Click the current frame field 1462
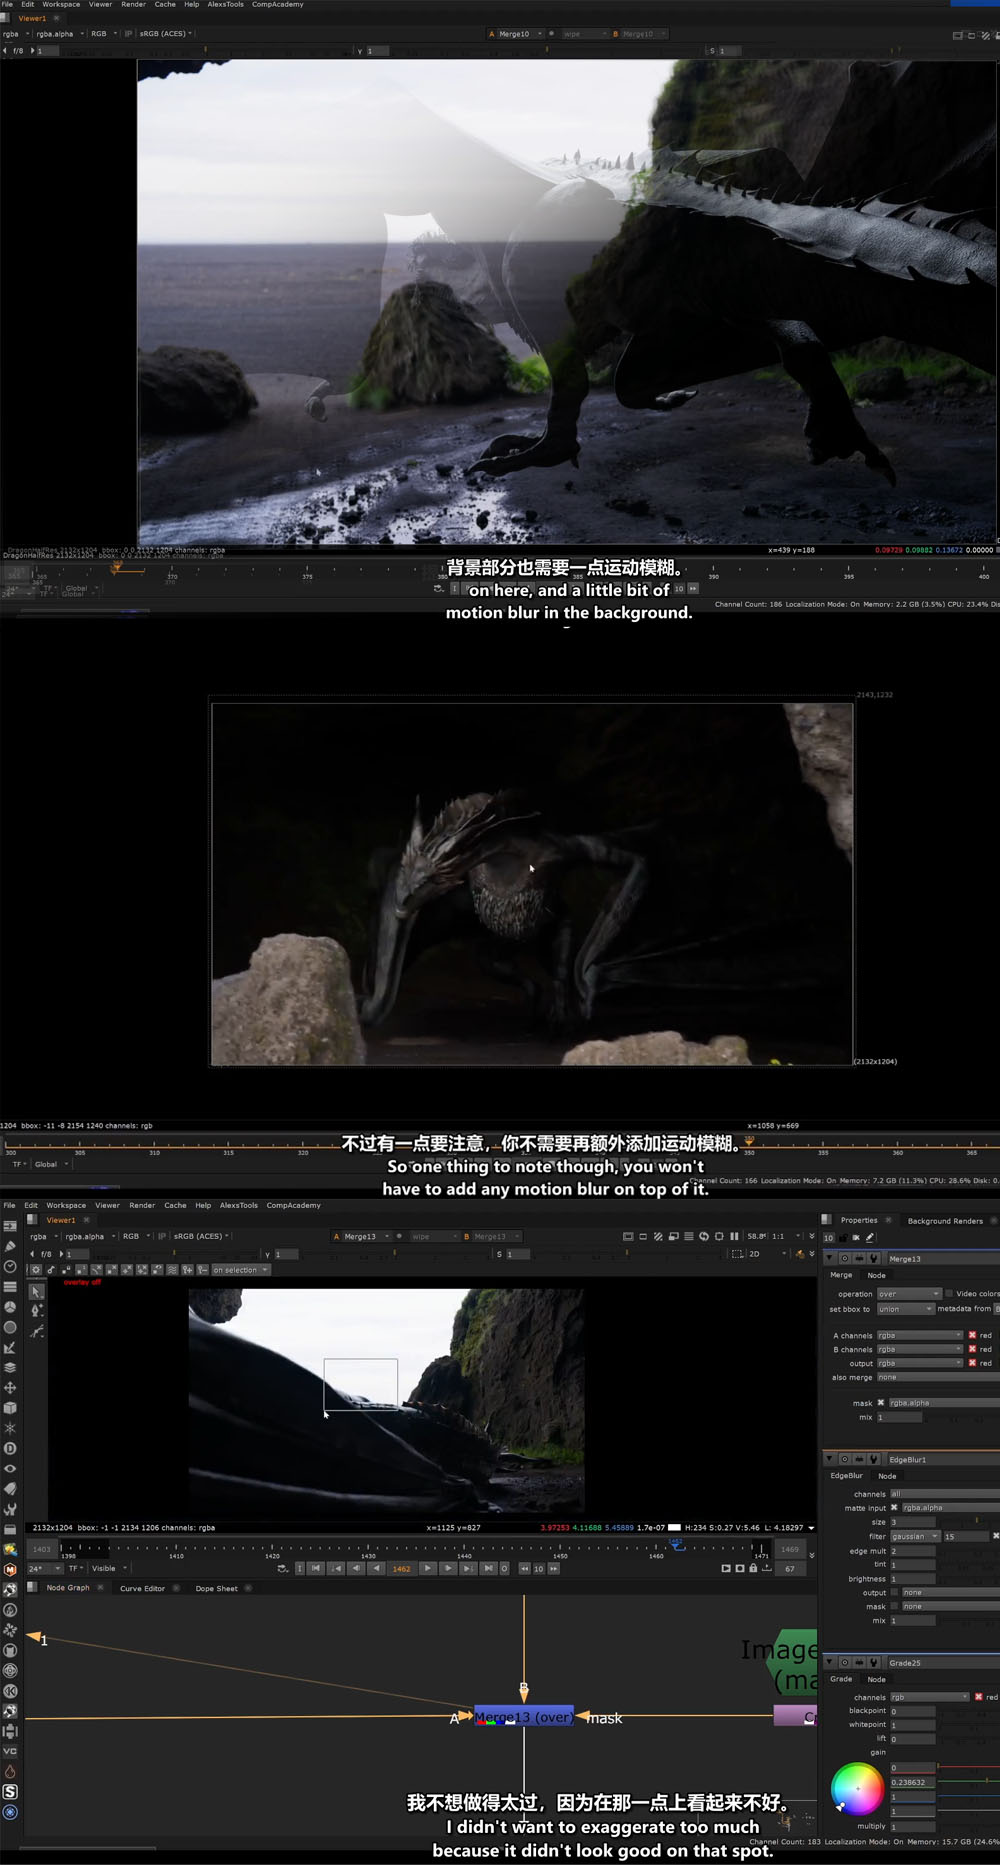The image size is (1000, 1865). tap(401, 1568)
